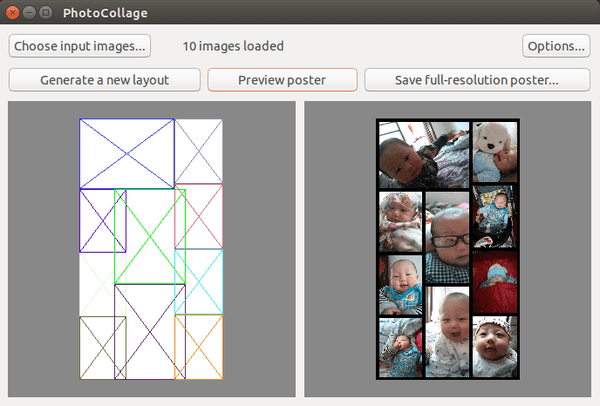Screen dimensions: 600x406
Task: Save the full-resolution poster
Action: tap(477, 80)
